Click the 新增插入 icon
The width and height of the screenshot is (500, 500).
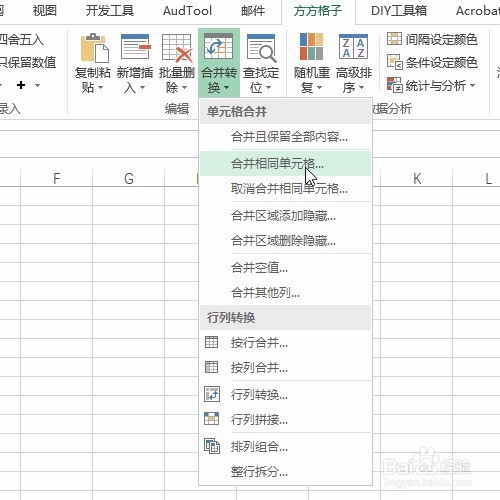pyautogui.click(x=135, y=47)
